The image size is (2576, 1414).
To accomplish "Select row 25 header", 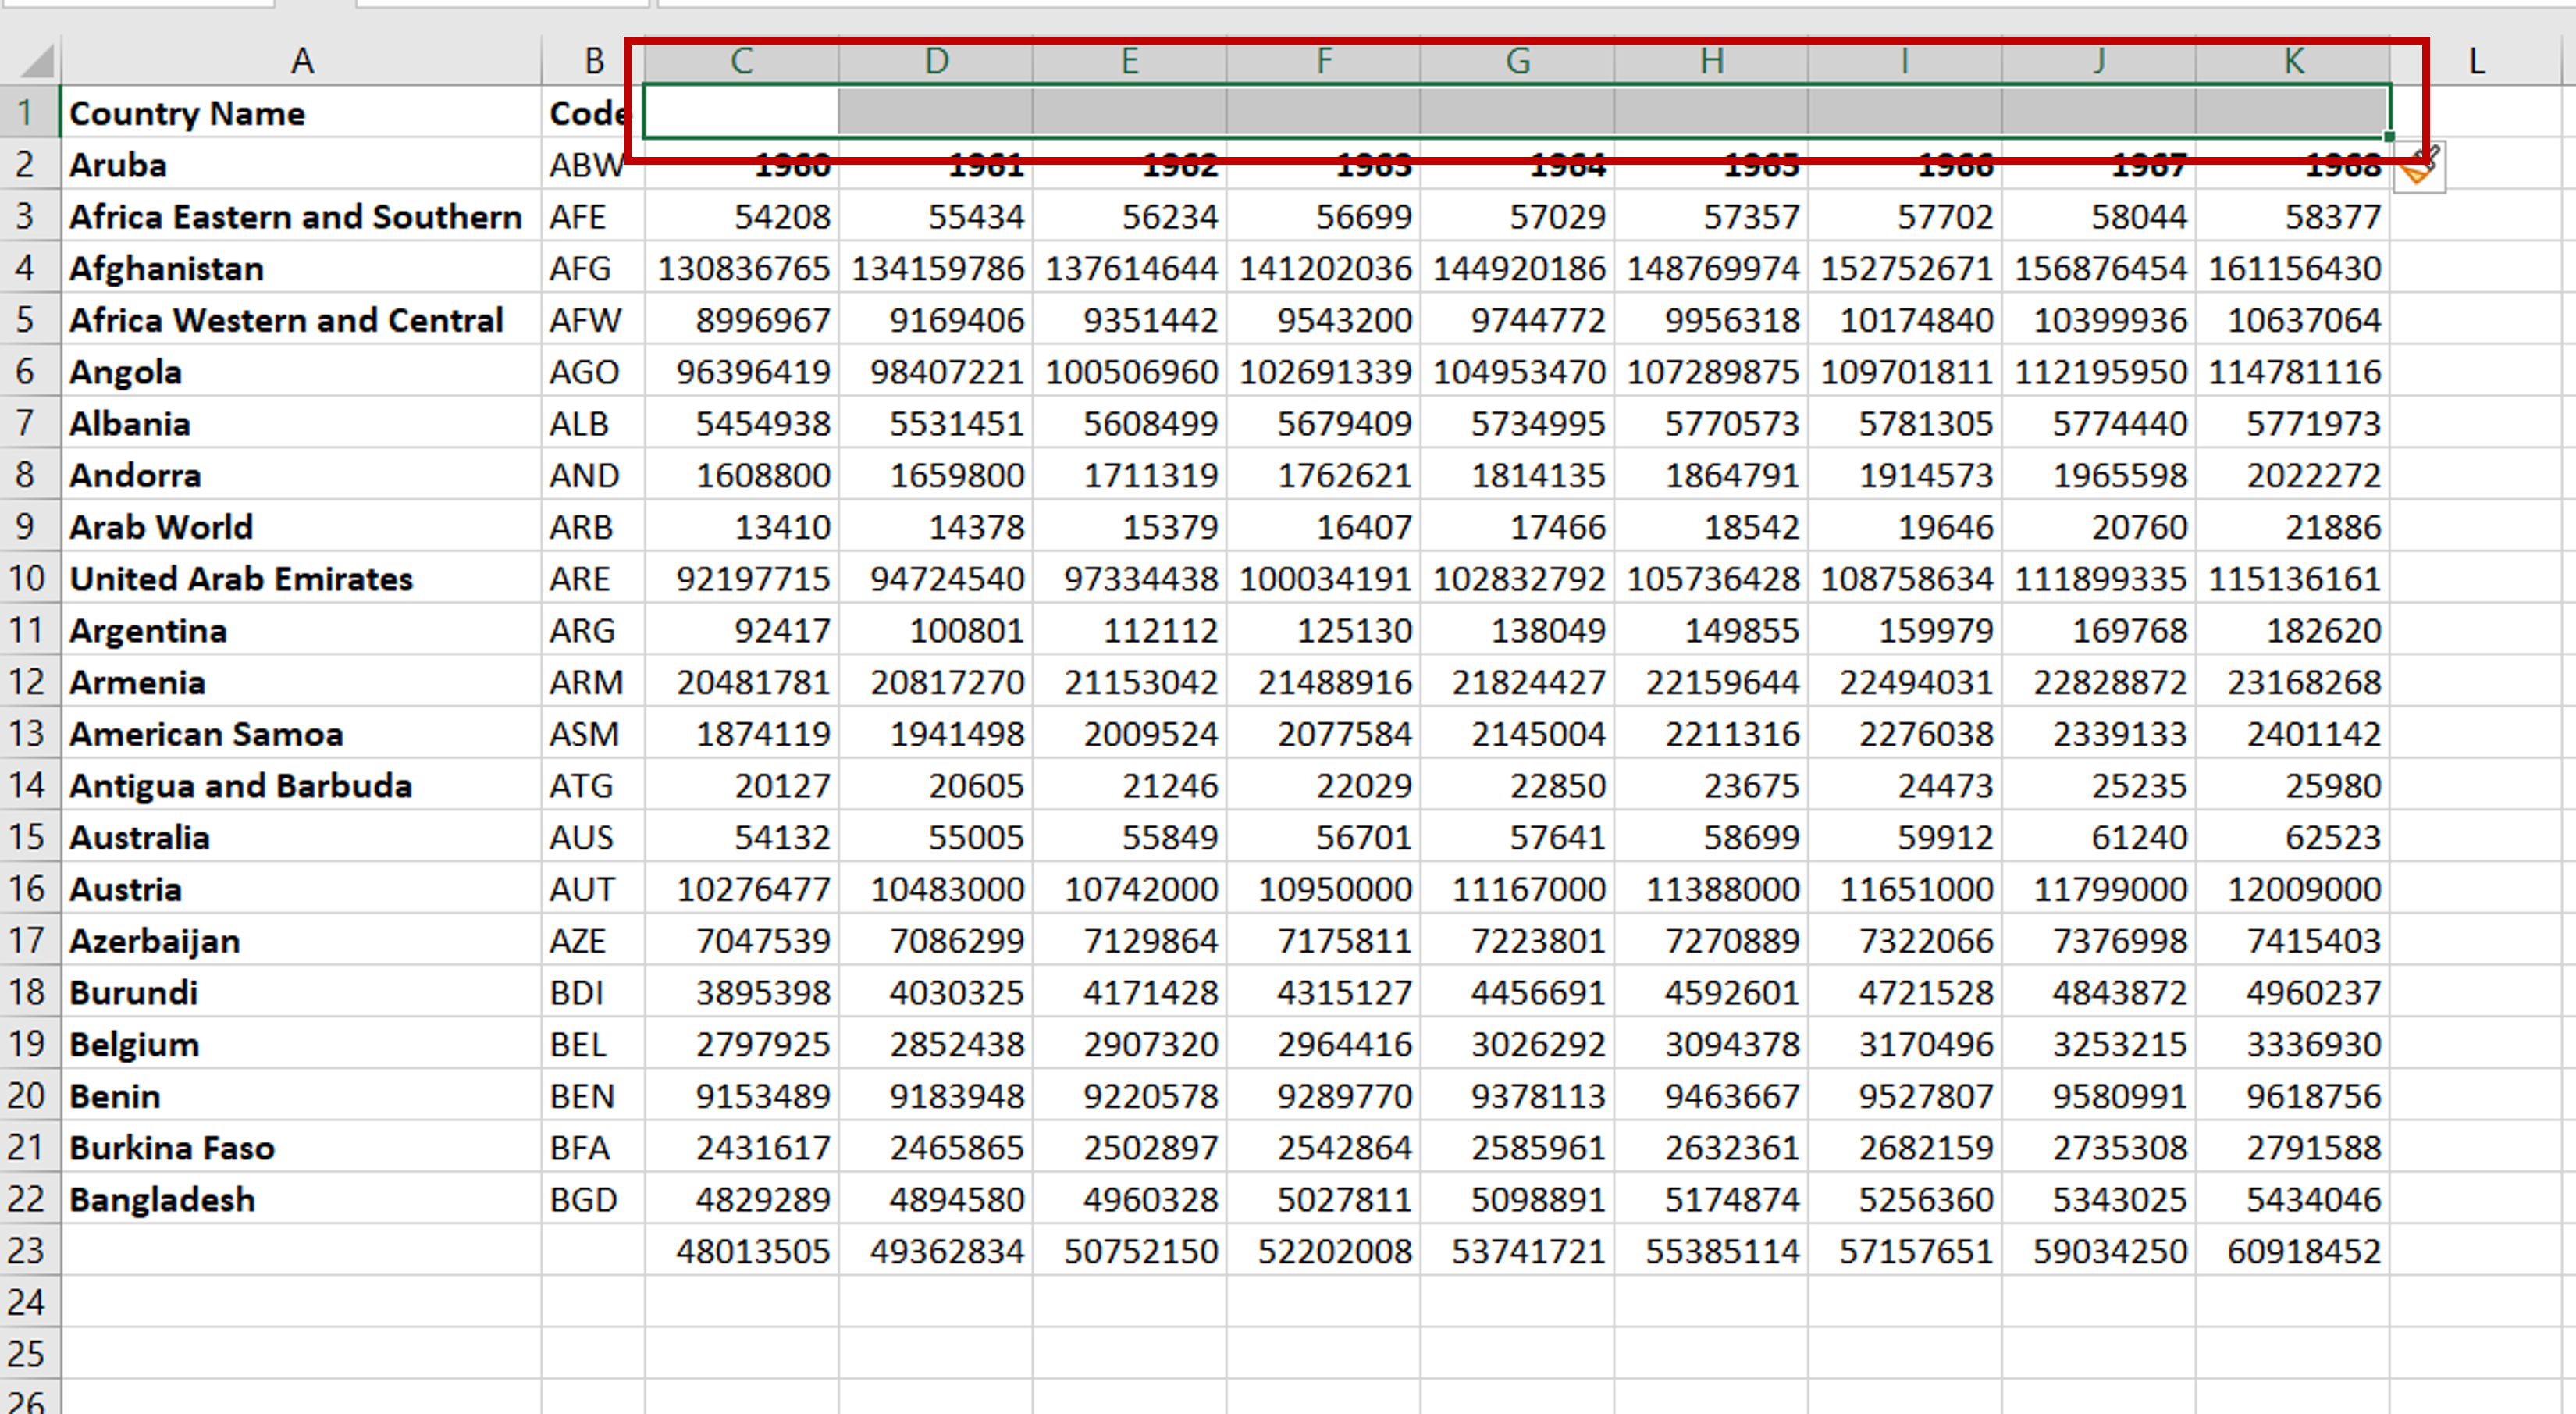I will (x=29, y=1353).
